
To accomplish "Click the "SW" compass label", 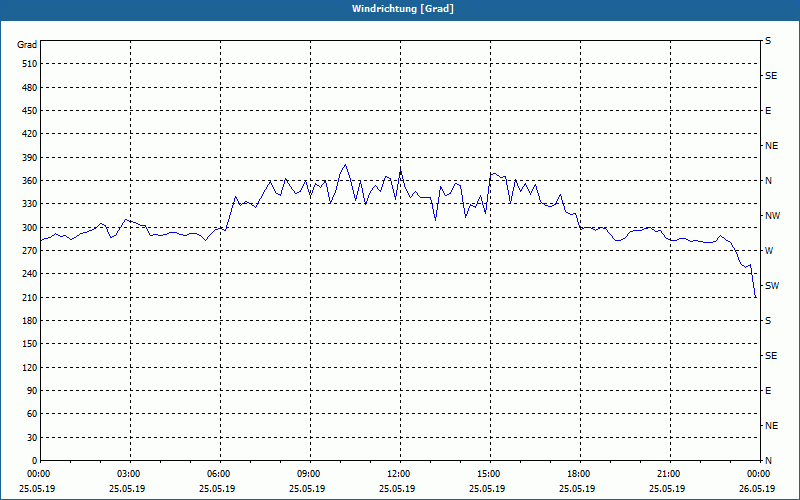I will [x=772, y=286].
